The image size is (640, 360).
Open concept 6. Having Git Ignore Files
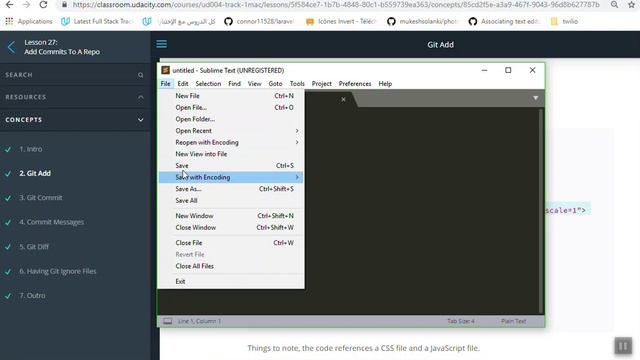(x=58, y=271)
